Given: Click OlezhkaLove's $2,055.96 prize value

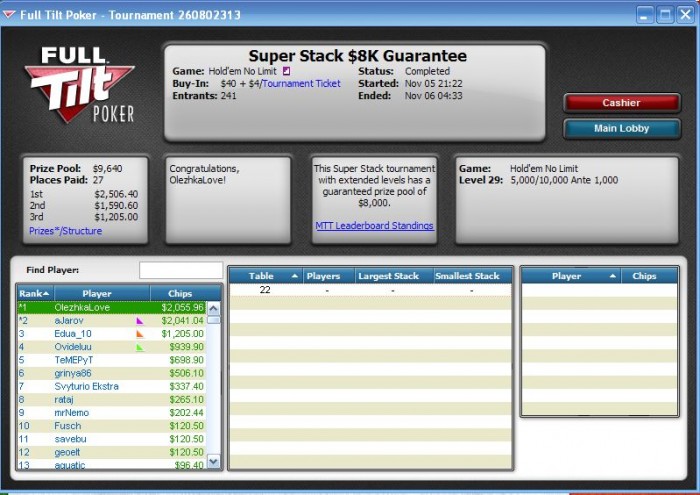Looking at the screenshot, I should [x=183, y=308].
